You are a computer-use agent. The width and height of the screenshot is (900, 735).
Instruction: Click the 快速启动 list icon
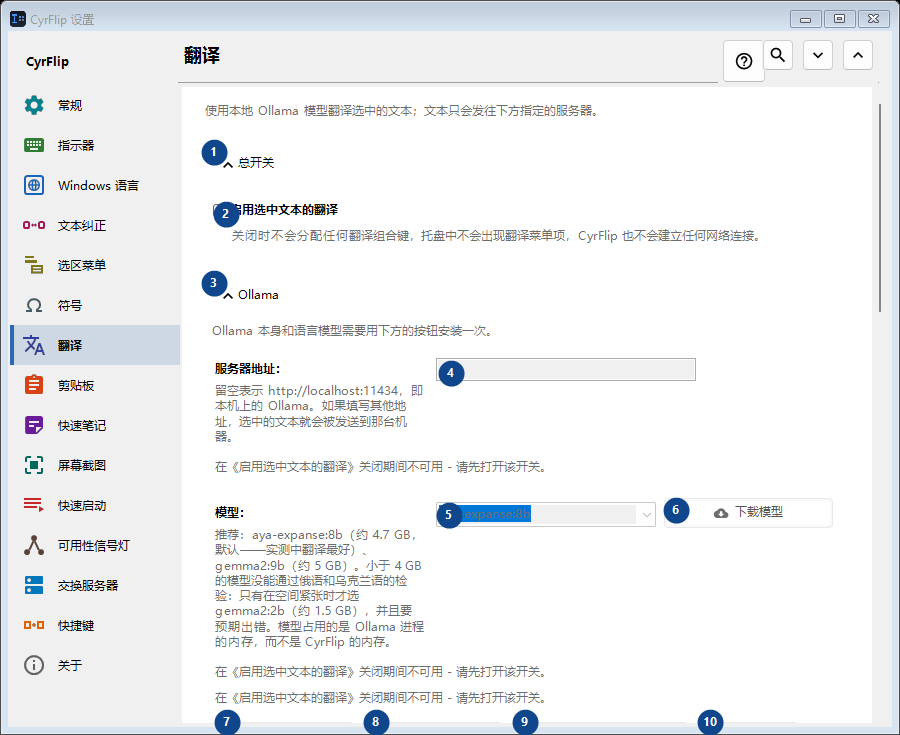[34, 505]
